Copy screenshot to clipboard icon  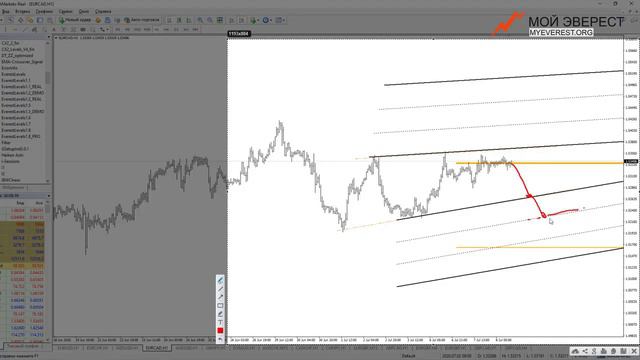613,351
